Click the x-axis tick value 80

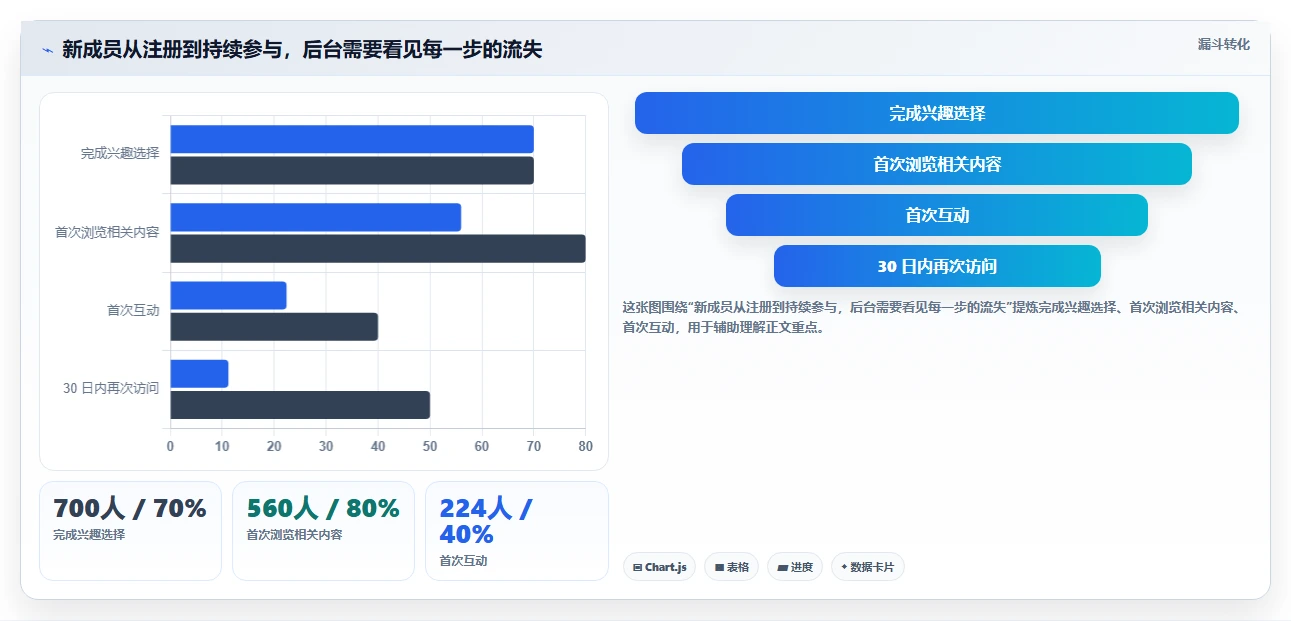pos(585,446)
